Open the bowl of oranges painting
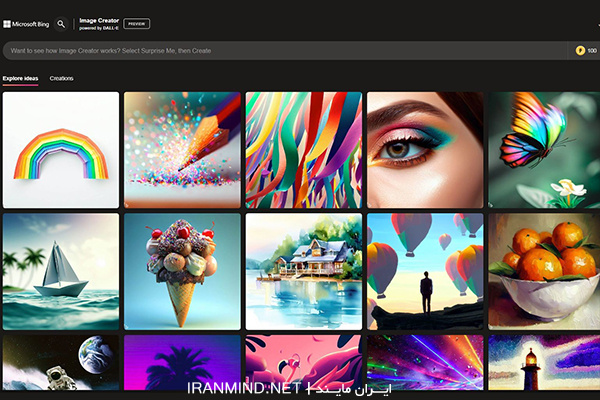This screenshot has height=400, width=600. pyautogui.click(x=544, y=272)
